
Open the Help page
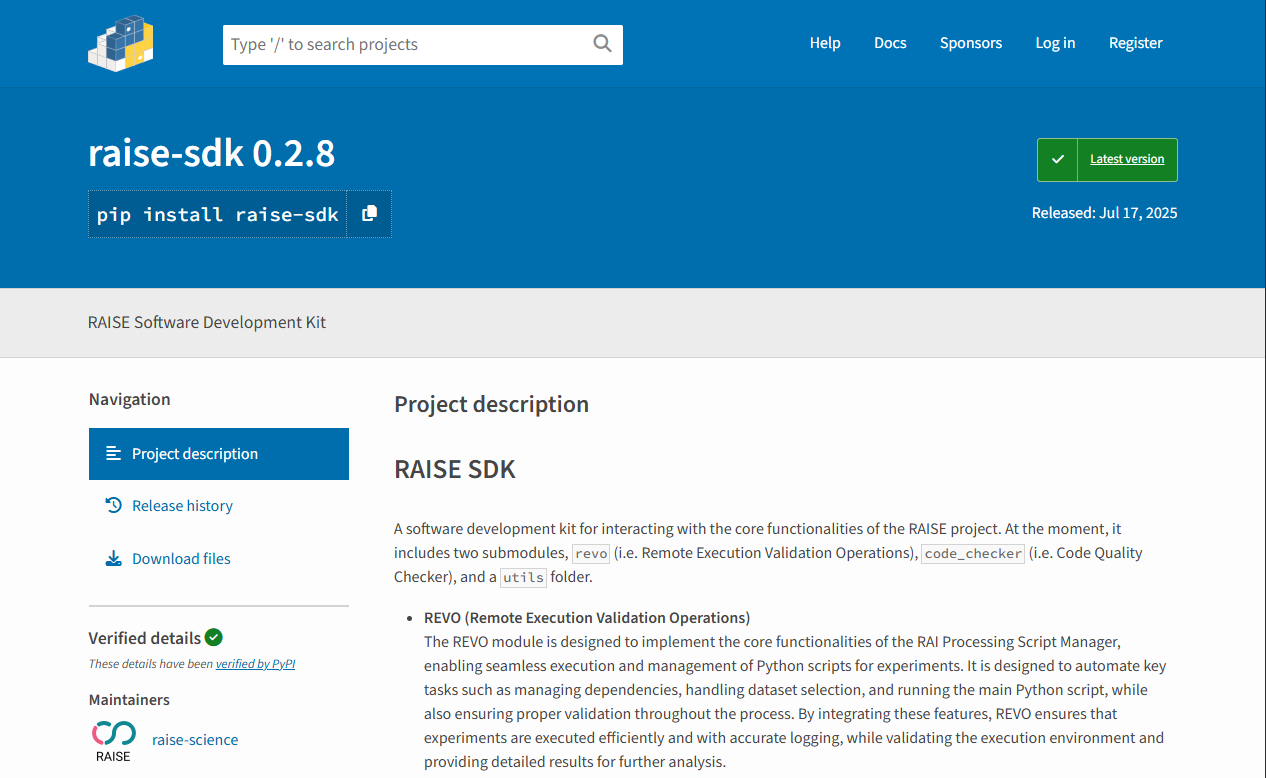tap(825, 43)
